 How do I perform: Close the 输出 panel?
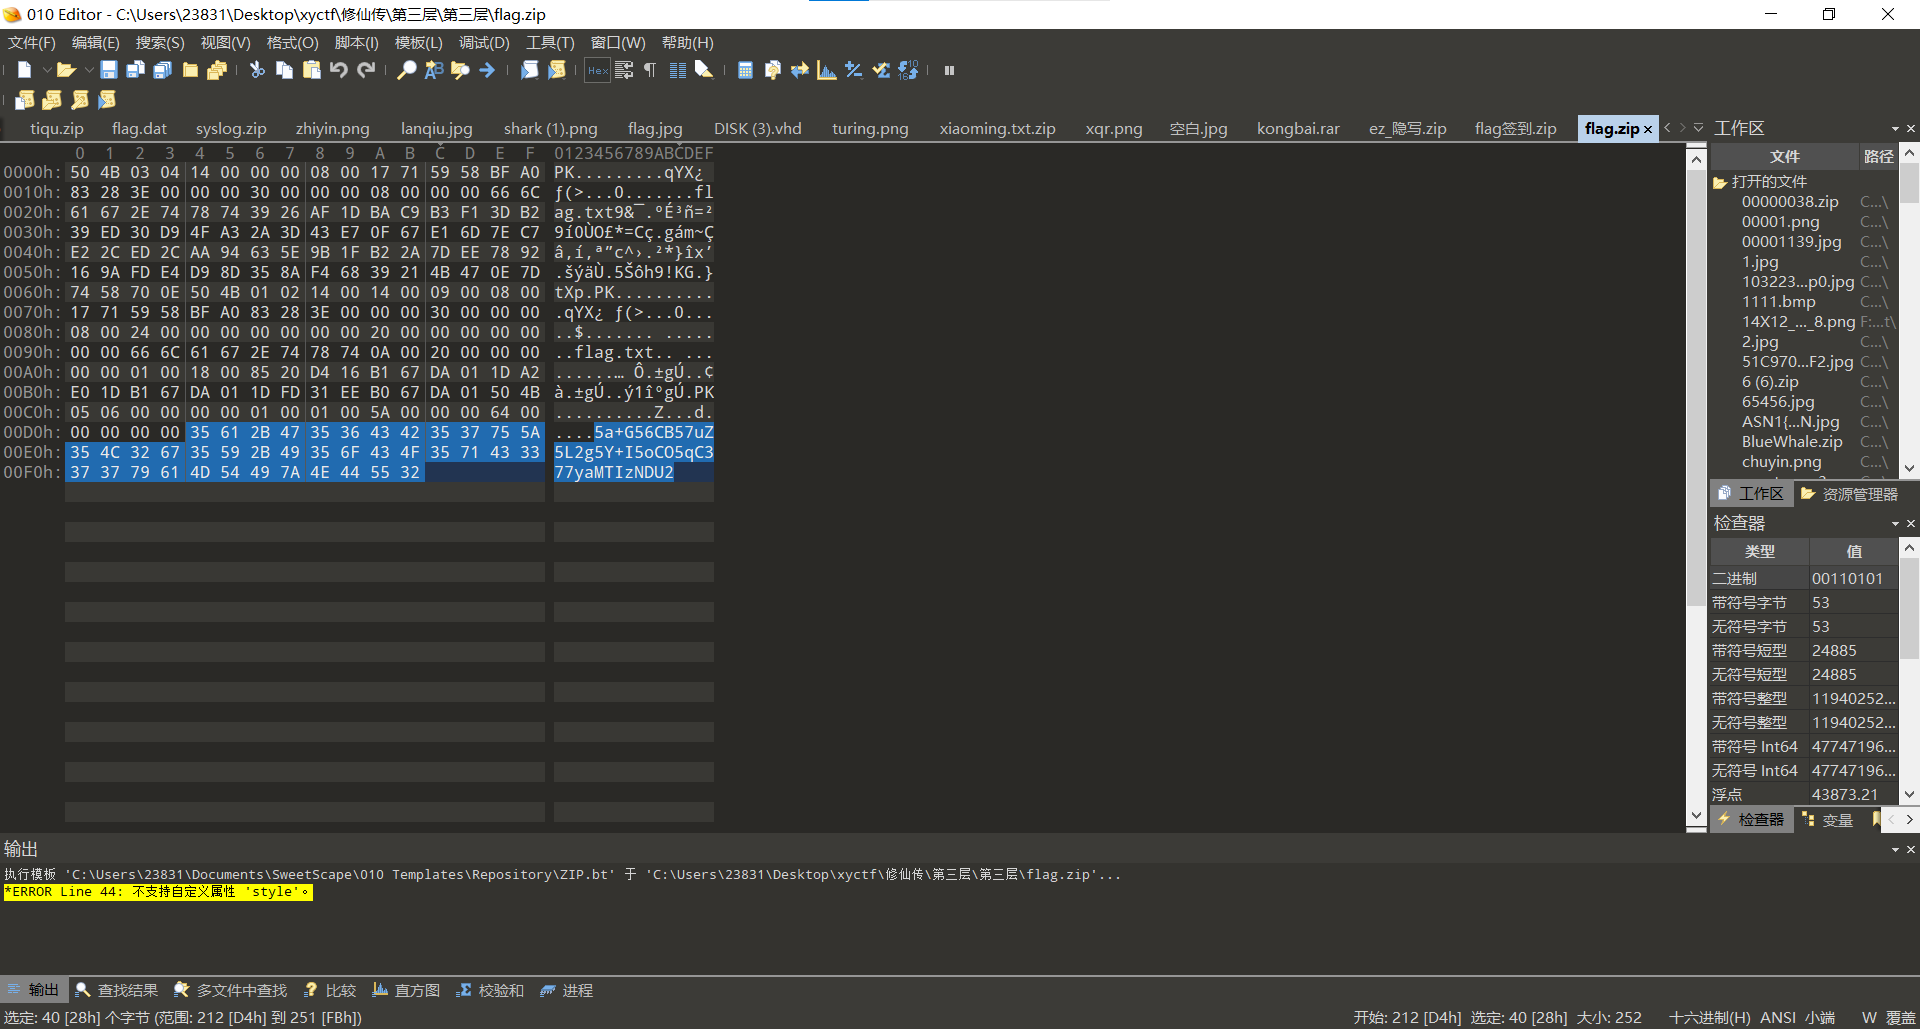click(x=1911, y=850)
